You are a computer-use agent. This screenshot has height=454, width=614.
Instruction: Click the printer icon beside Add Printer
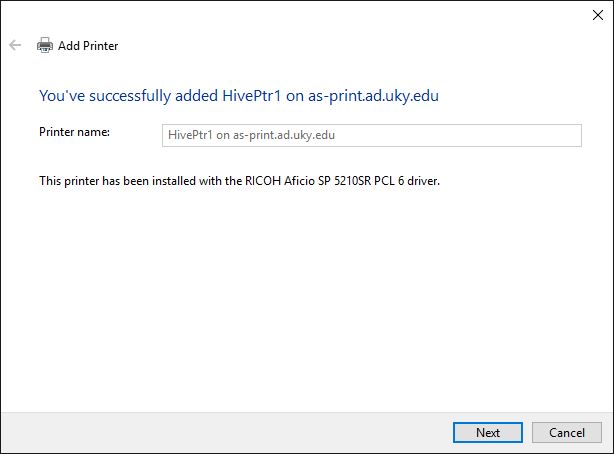point(45,45)
